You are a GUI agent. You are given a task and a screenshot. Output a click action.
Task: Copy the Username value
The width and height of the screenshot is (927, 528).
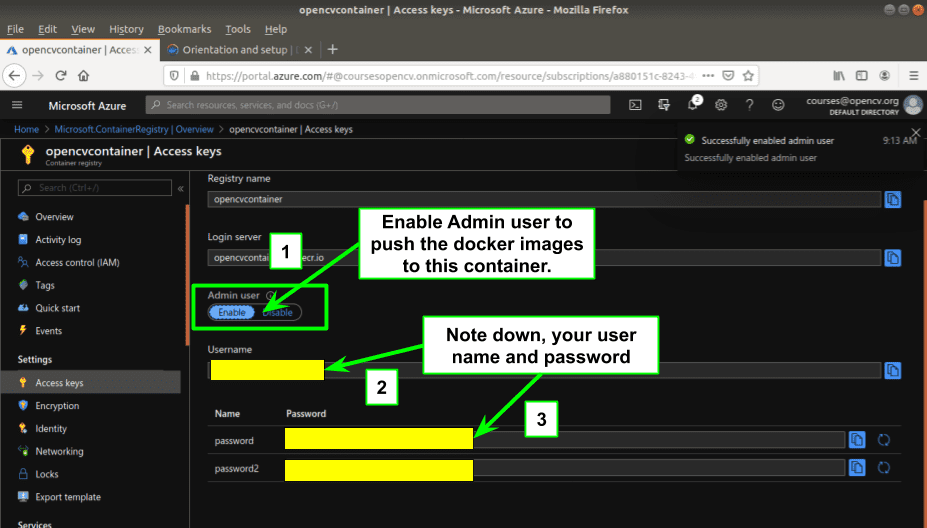[x=892, y=371]
